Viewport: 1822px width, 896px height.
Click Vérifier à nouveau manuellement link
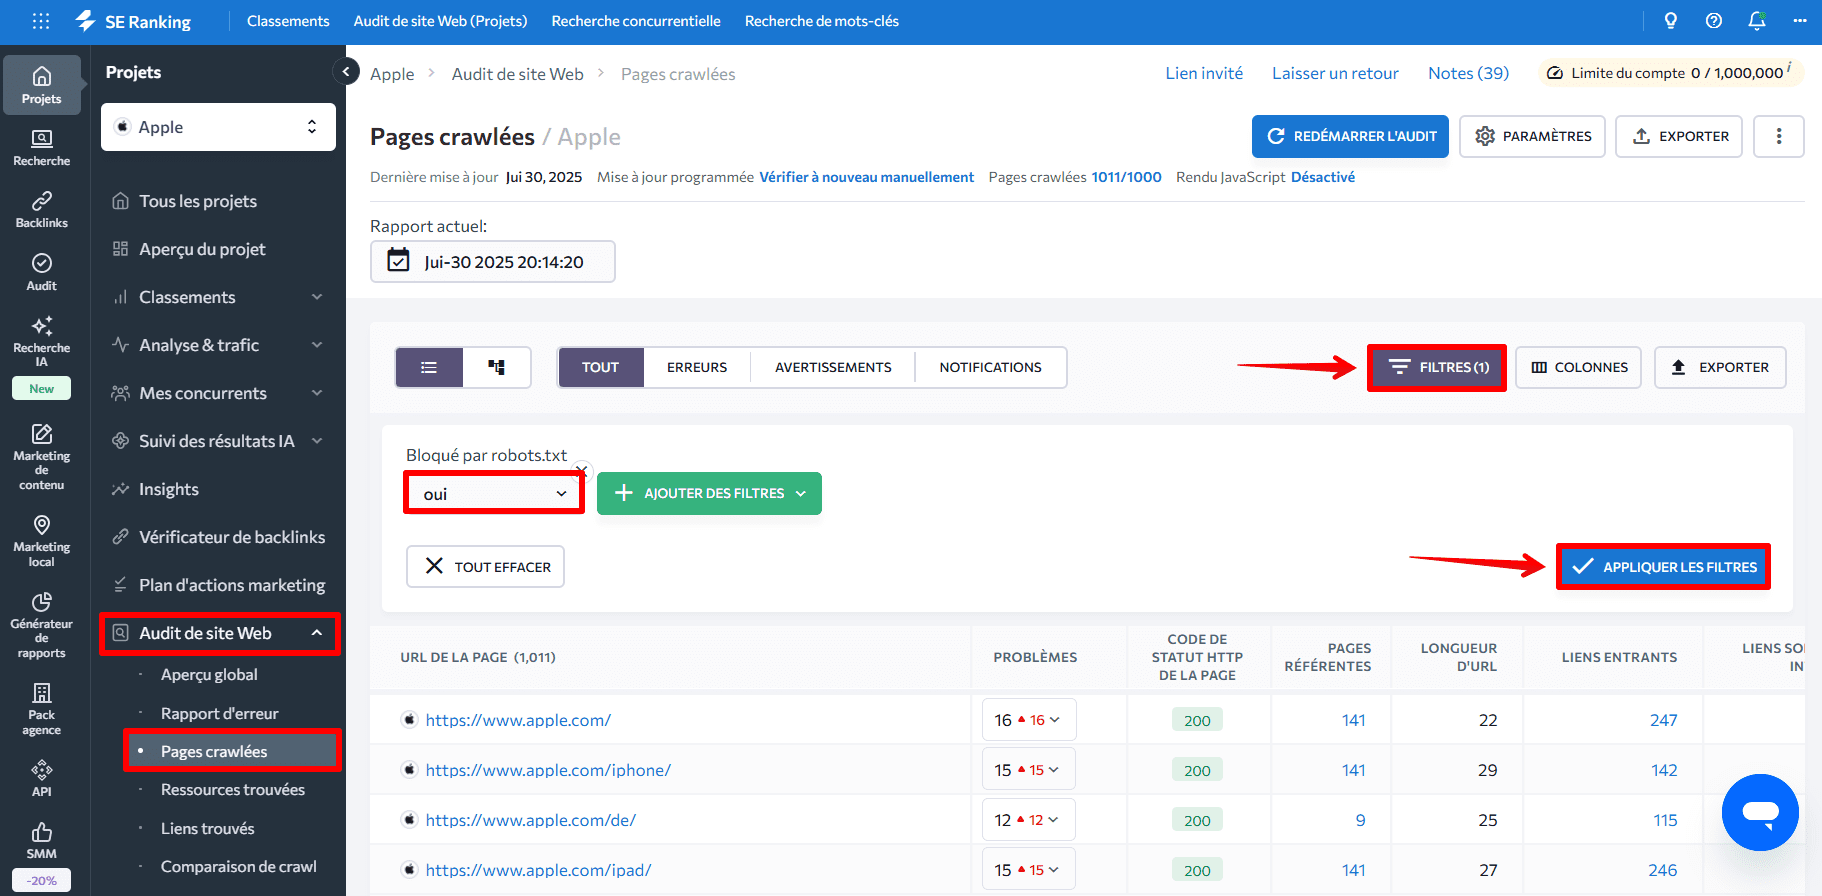click(x=866, y=177)
